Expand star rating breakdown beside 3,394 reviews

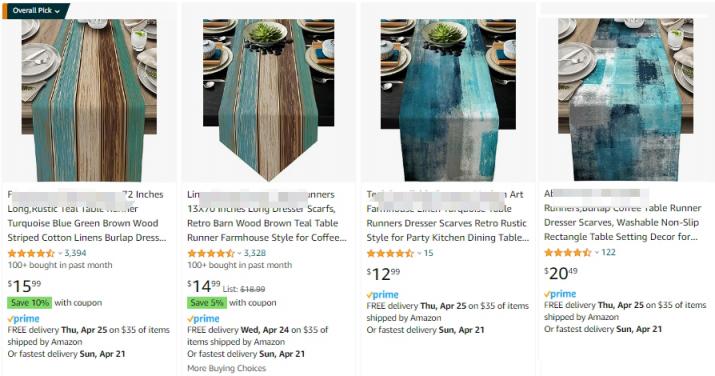(60, 253)
